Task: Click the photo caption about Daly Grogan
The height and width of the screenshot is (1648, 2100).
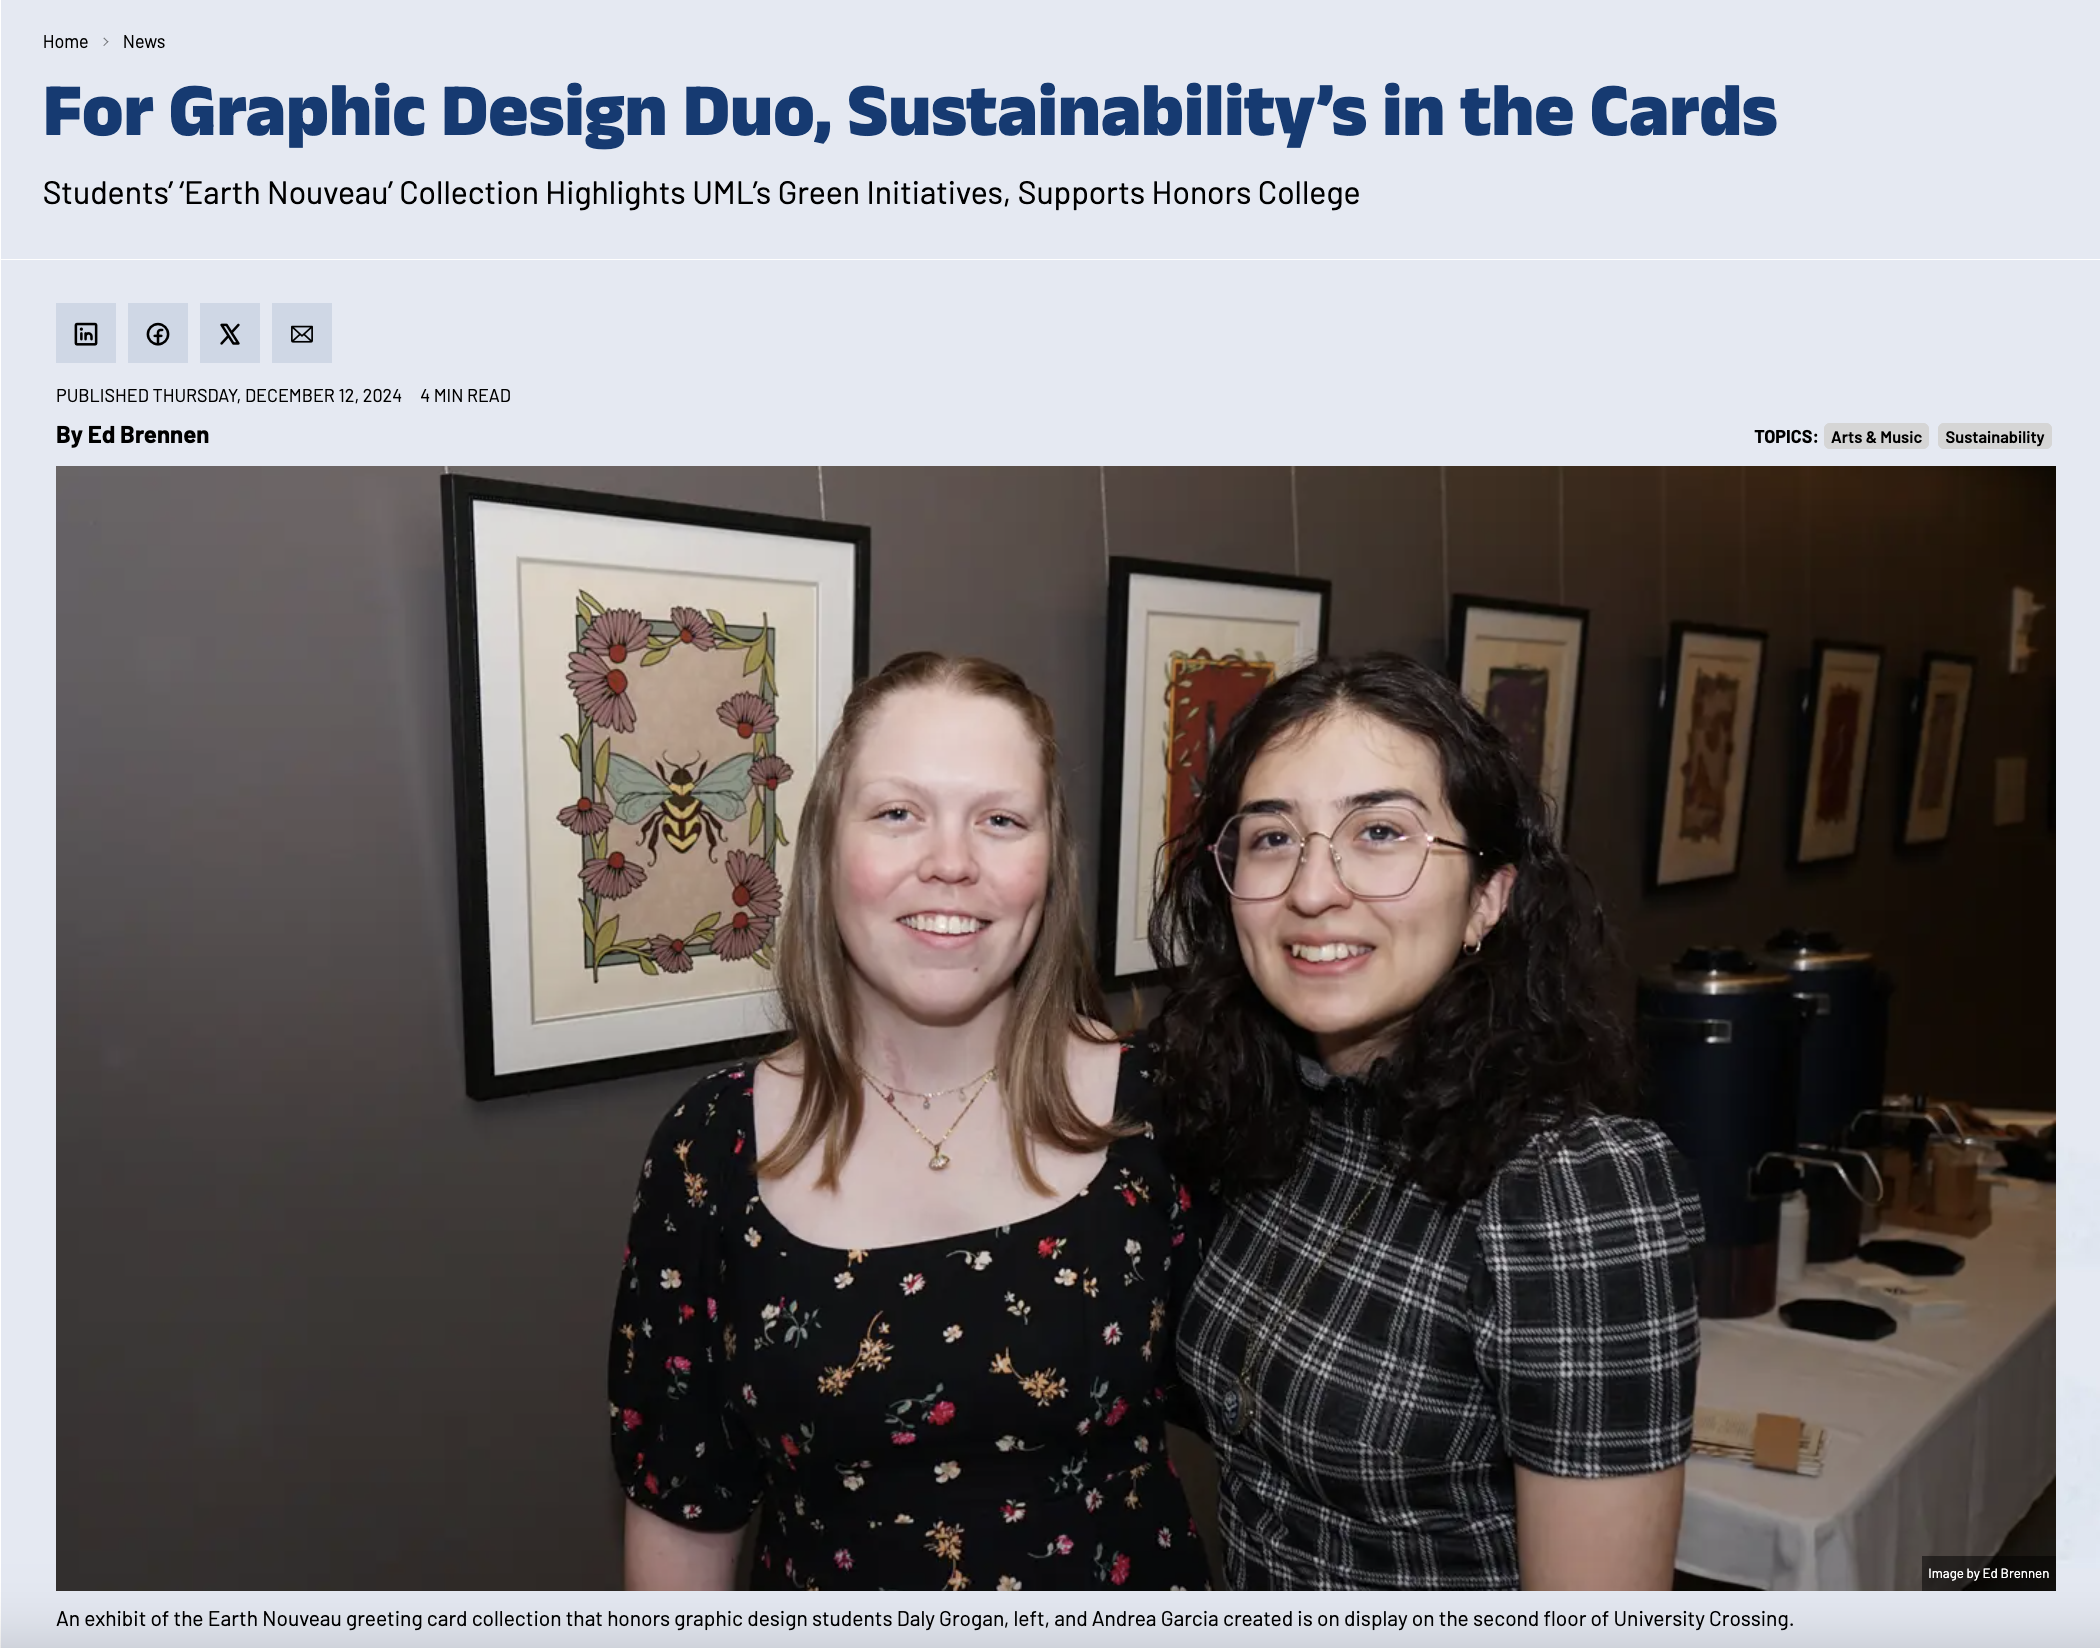Action: click(x=925, y=1619)
